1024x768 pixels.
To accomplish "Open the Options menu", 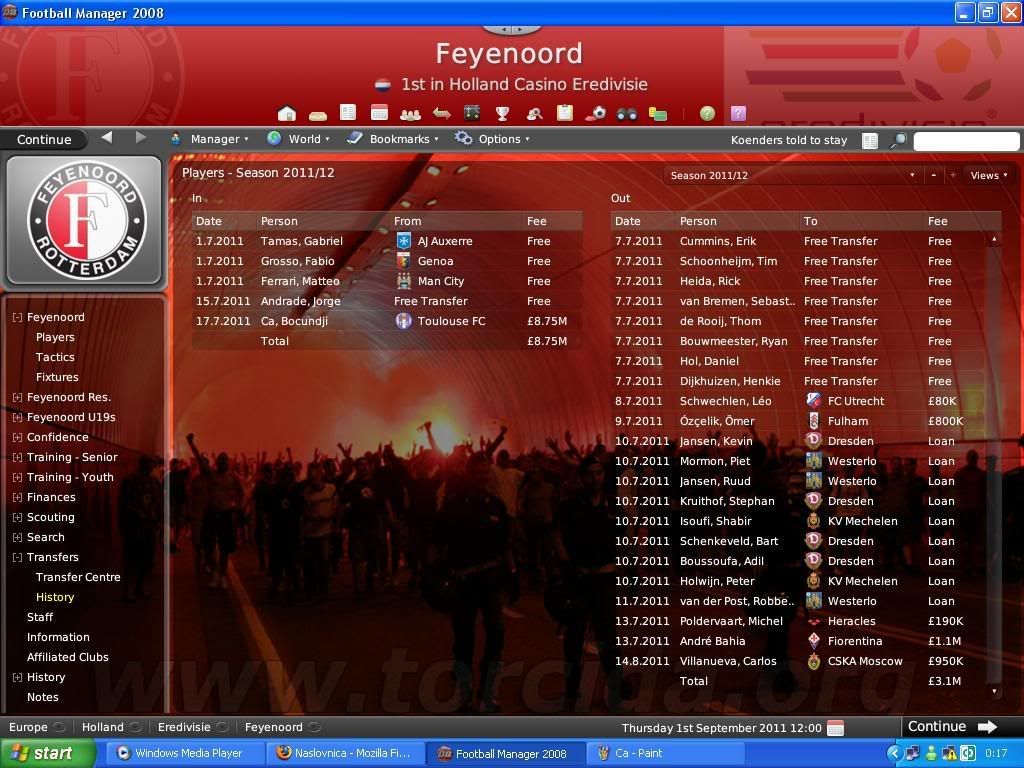I will pos(492,139).
